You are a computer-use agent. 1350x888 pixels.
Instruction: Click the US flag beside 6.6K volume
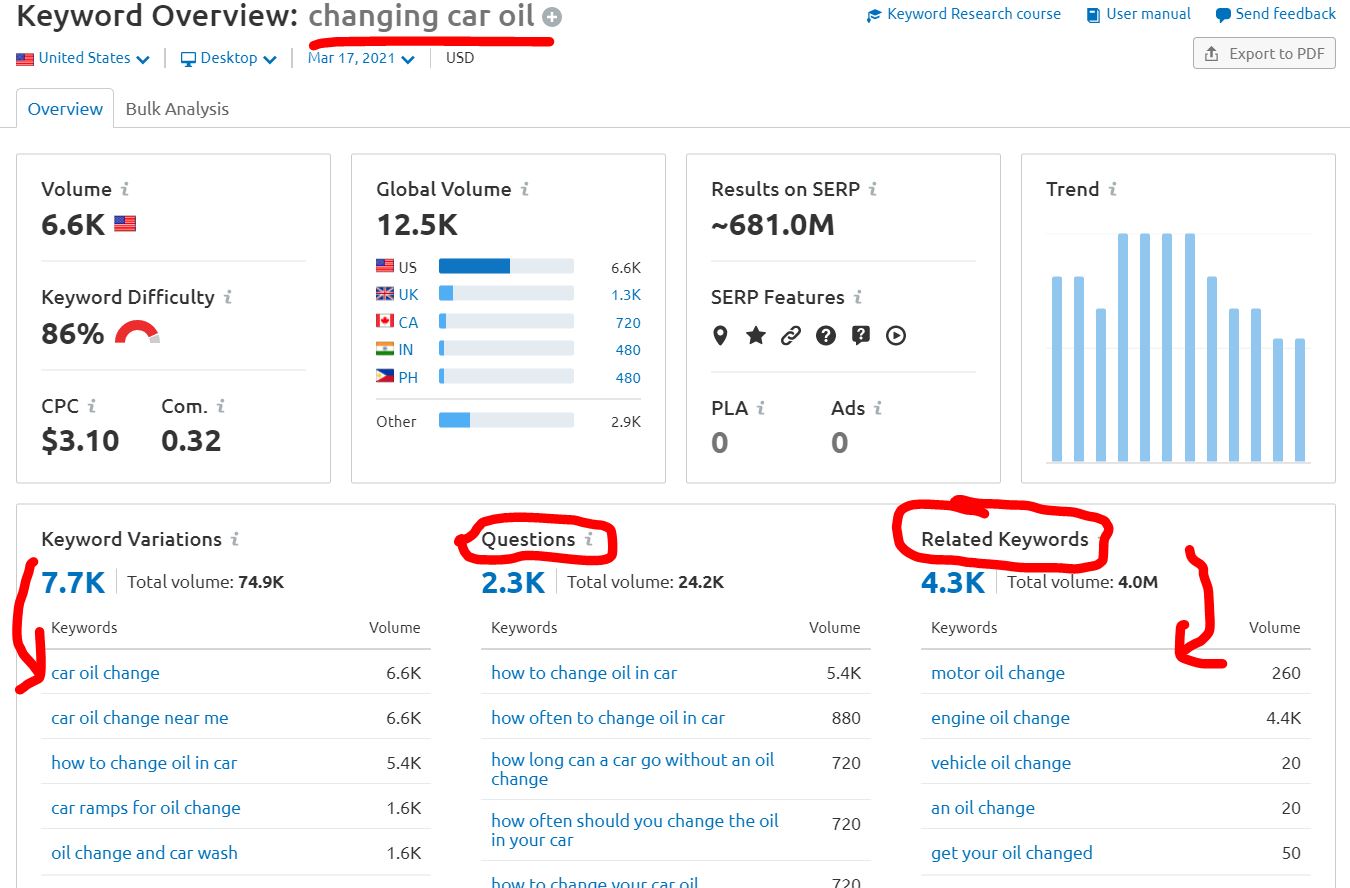(x=125, y=224)
